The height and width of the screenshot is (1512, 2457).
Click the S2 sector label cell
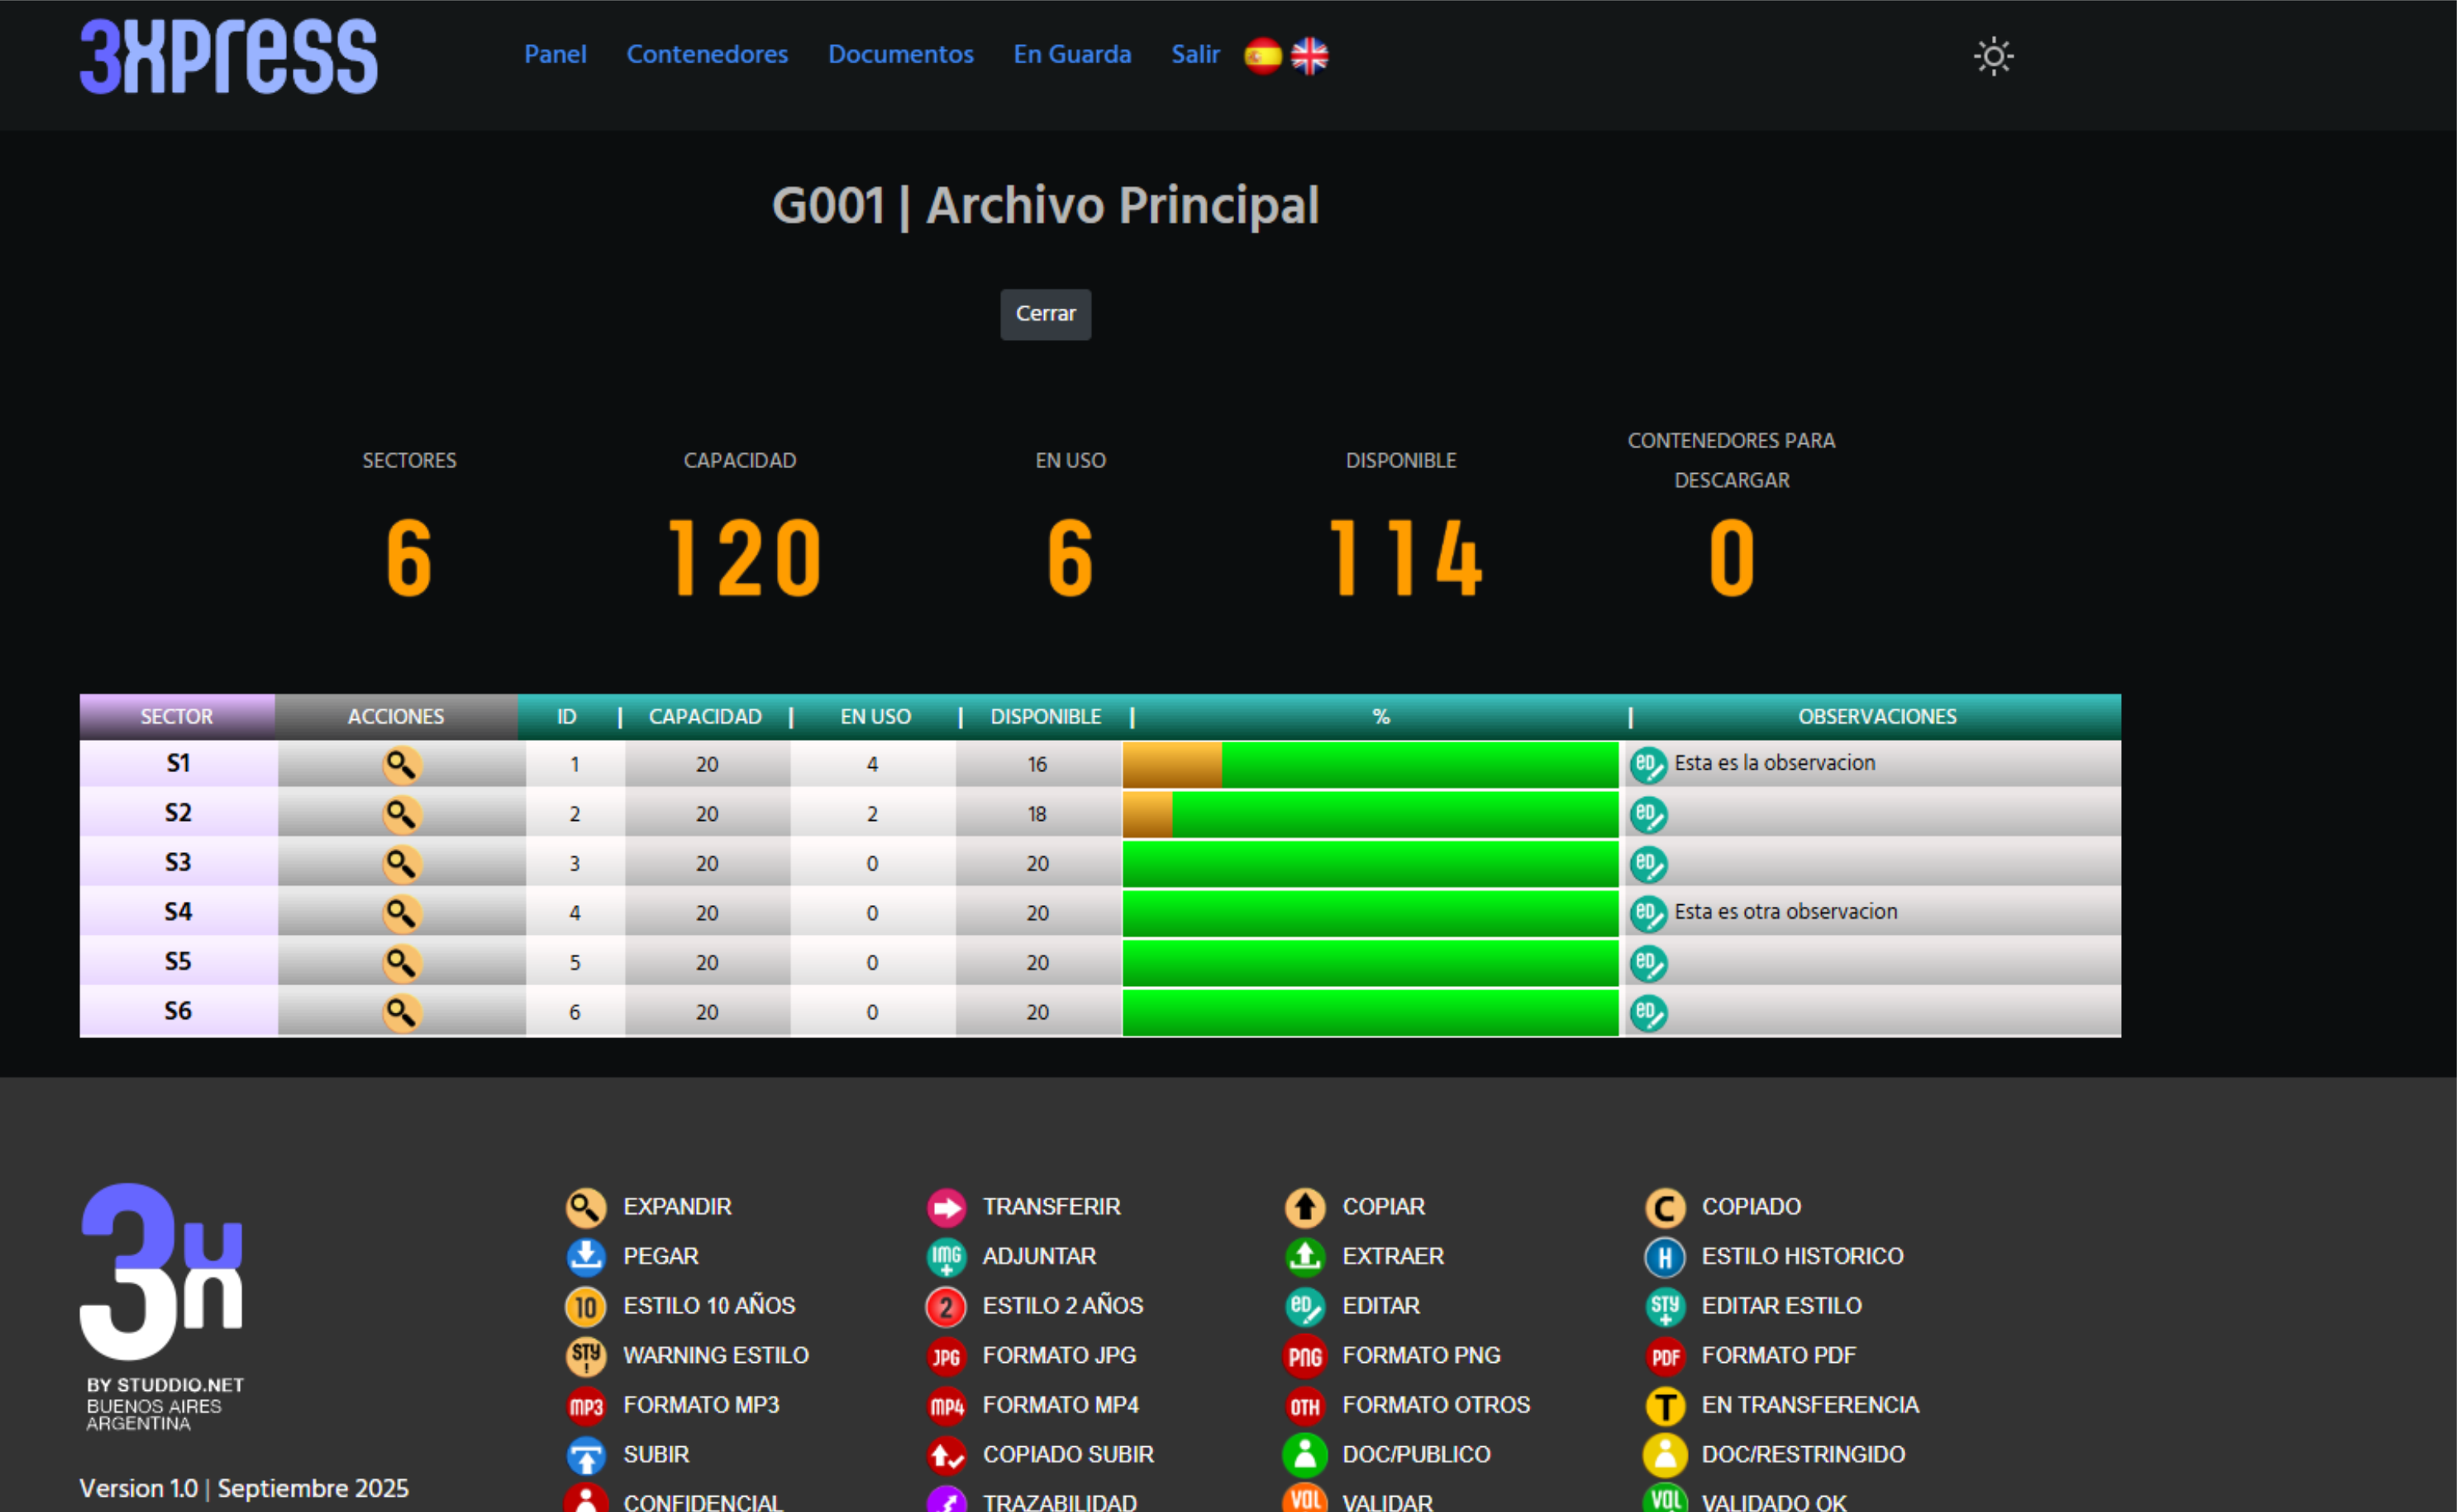coord(178,813)
